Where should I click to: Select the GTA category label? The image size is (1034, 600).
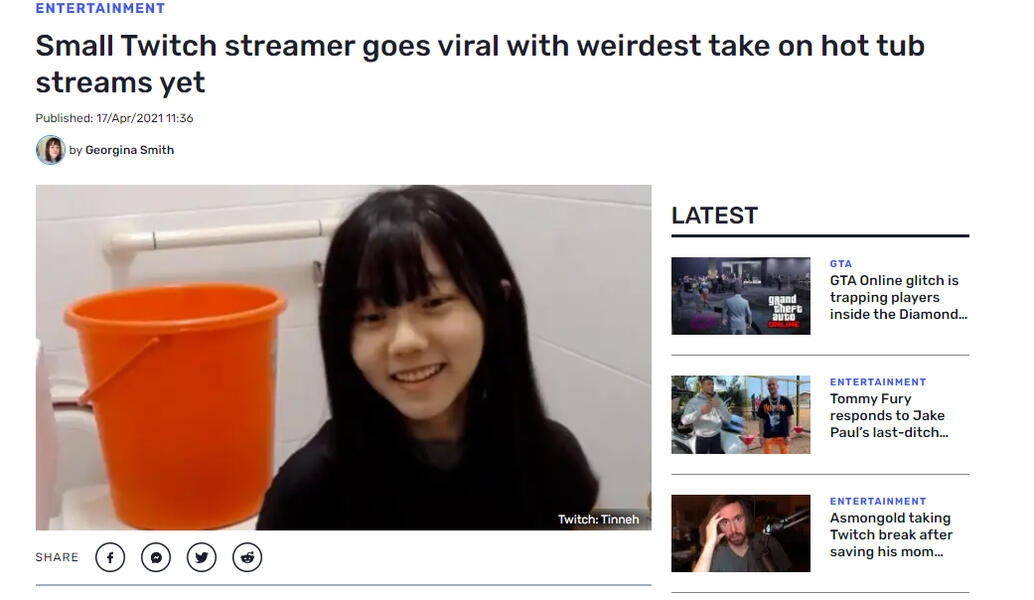click(x=841, y=264)
